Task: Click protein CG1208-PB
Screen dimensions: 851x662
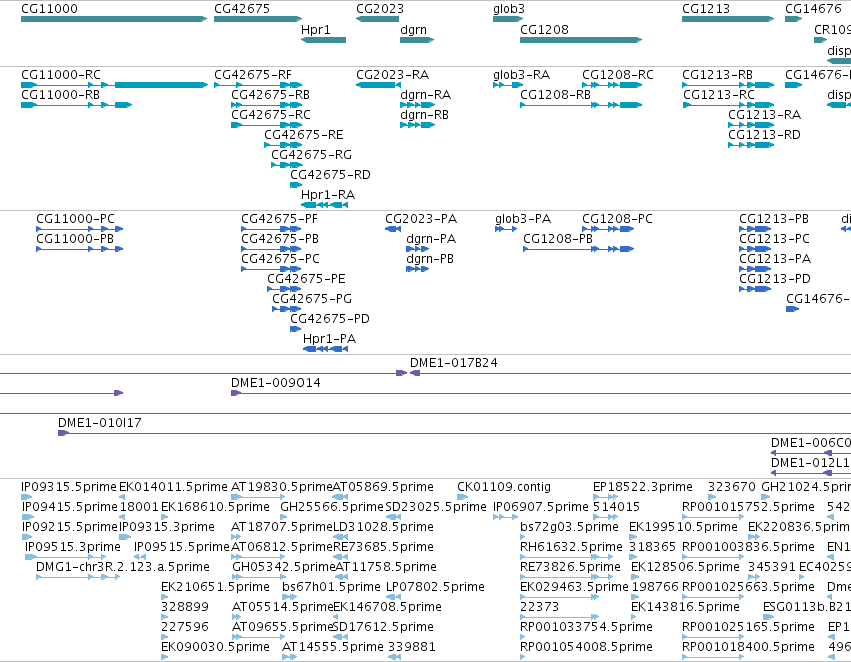Action: [558, 239]
